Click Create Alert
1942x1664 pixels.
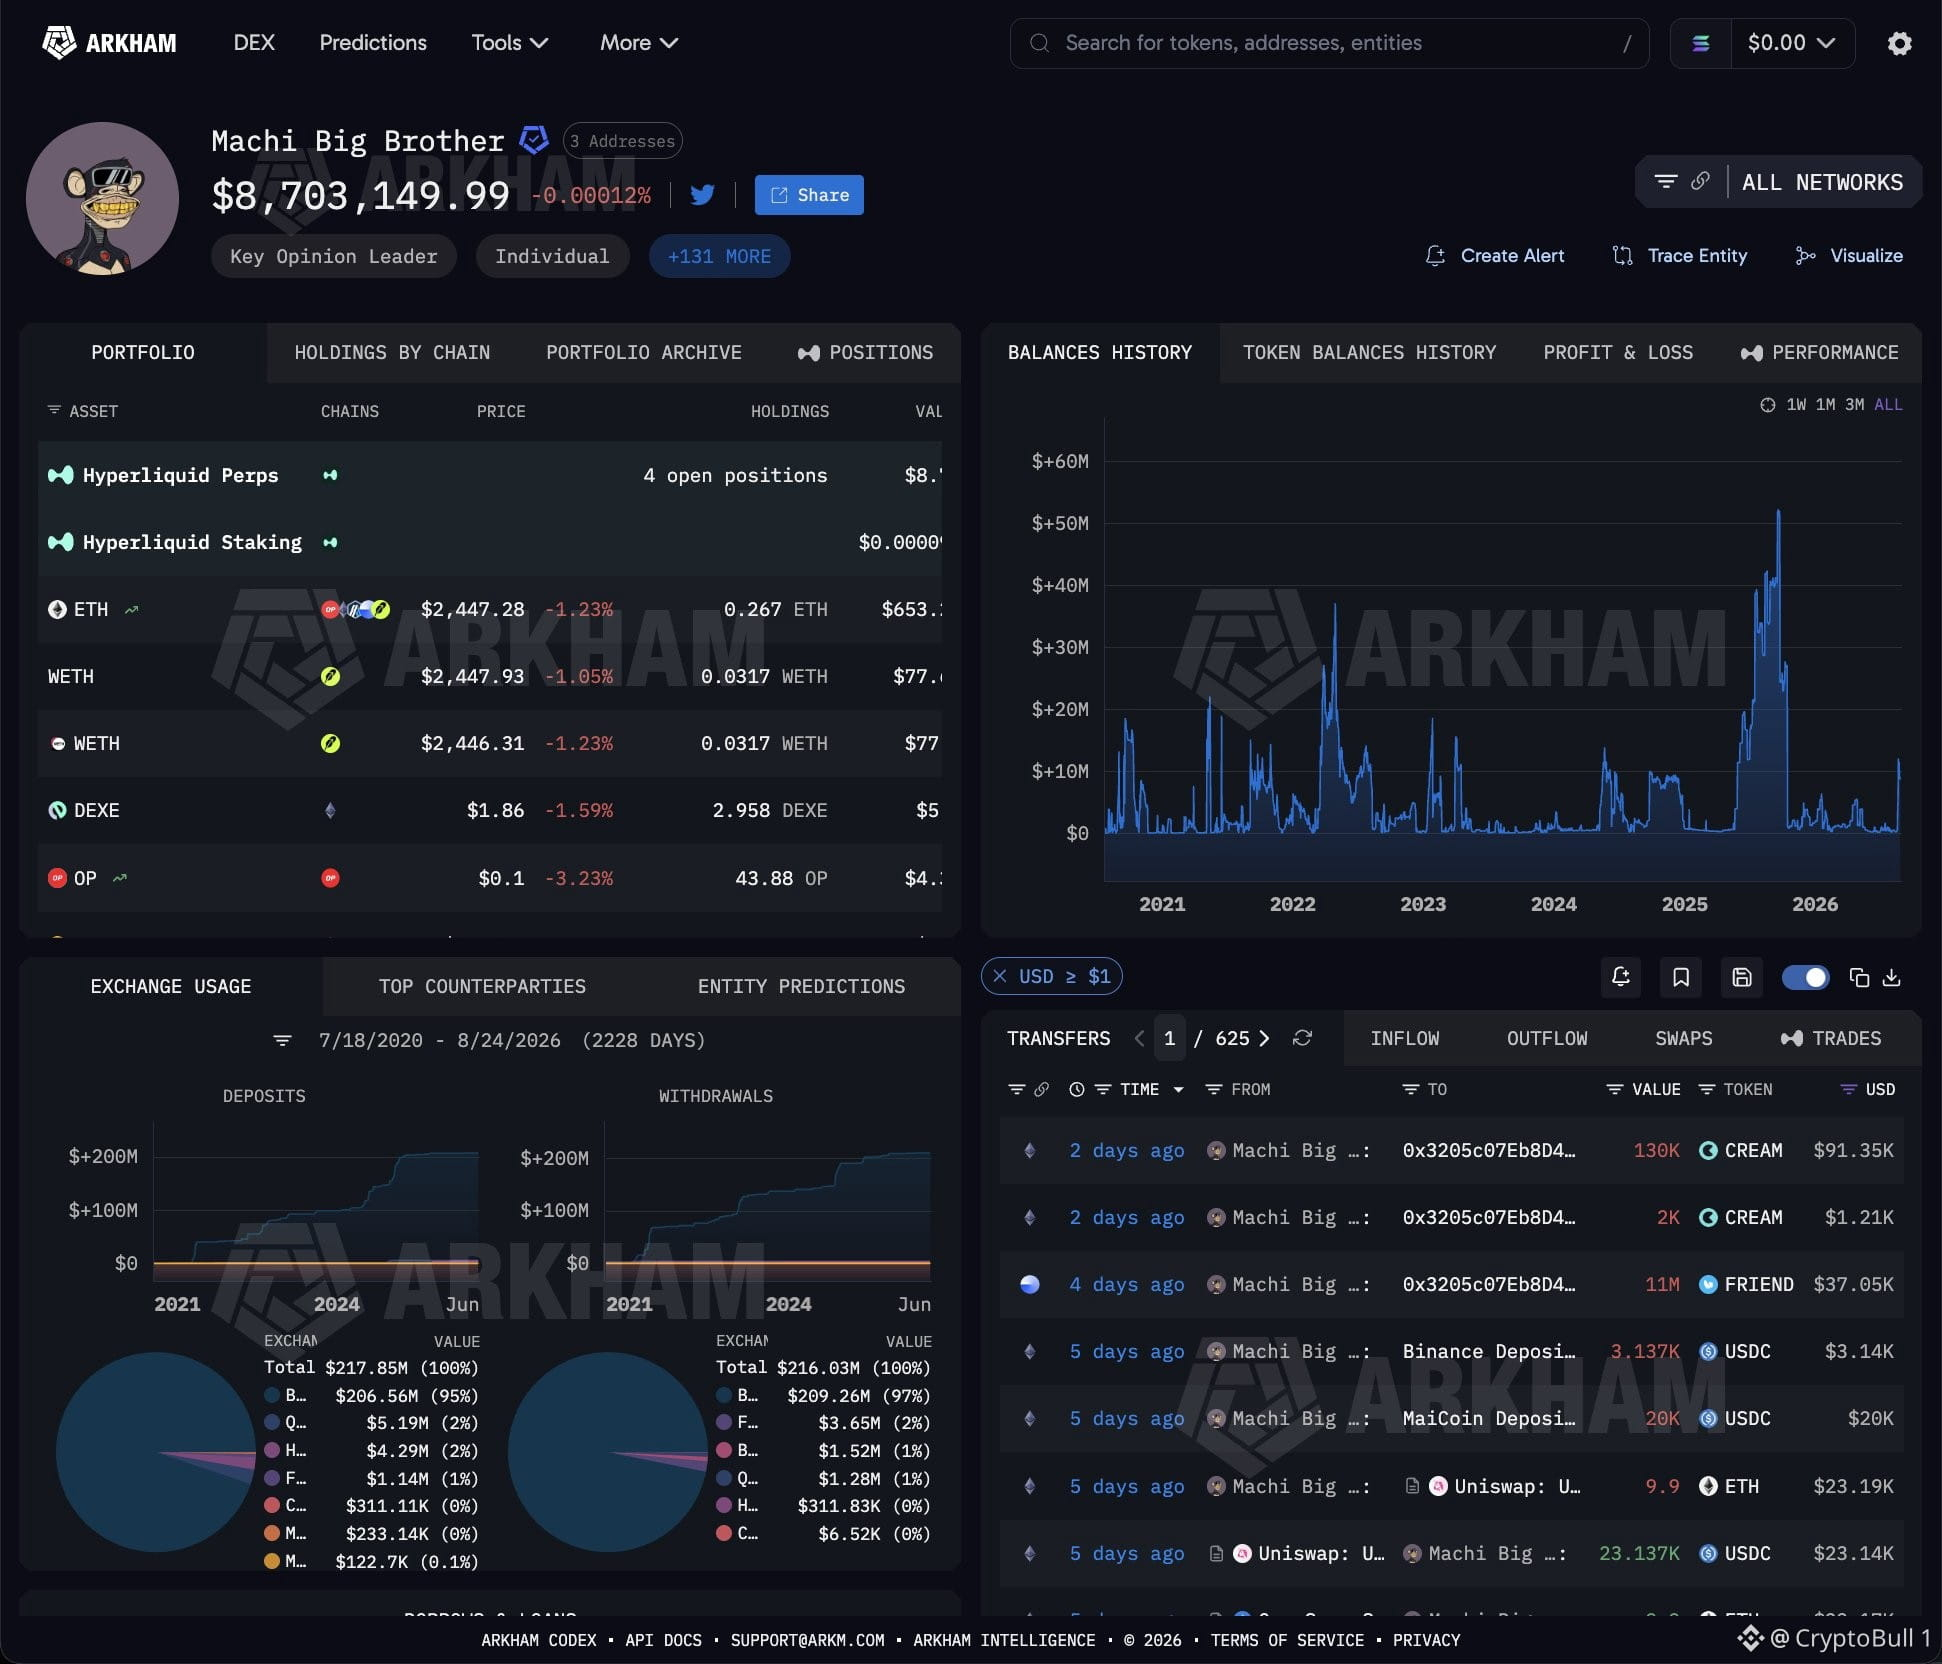pos(1494,256)
